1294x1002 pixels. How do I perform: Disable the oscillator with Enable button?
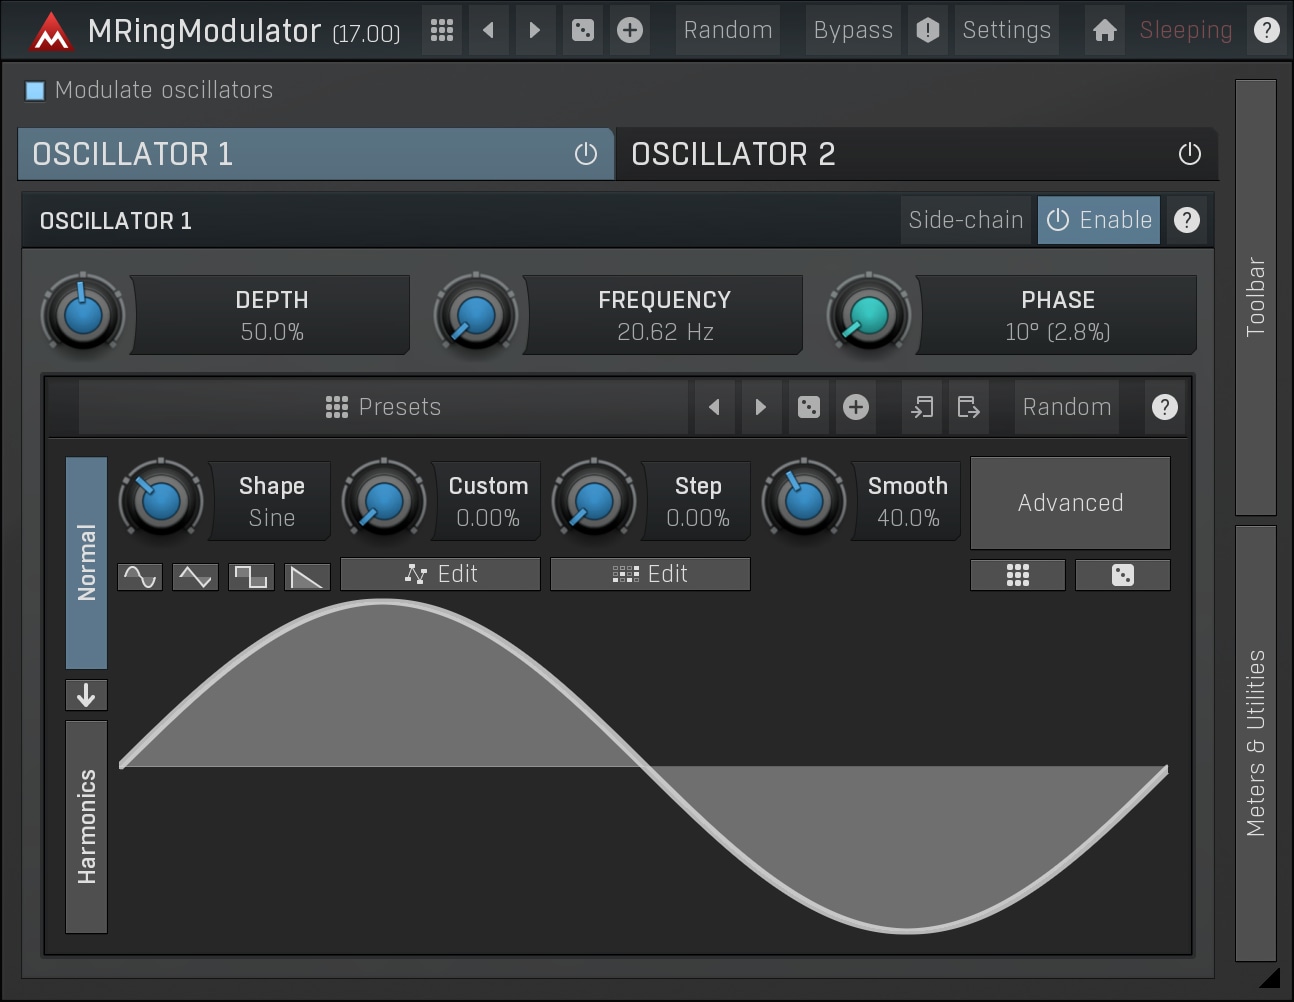pyautogui.click(x=1098, y=220)
